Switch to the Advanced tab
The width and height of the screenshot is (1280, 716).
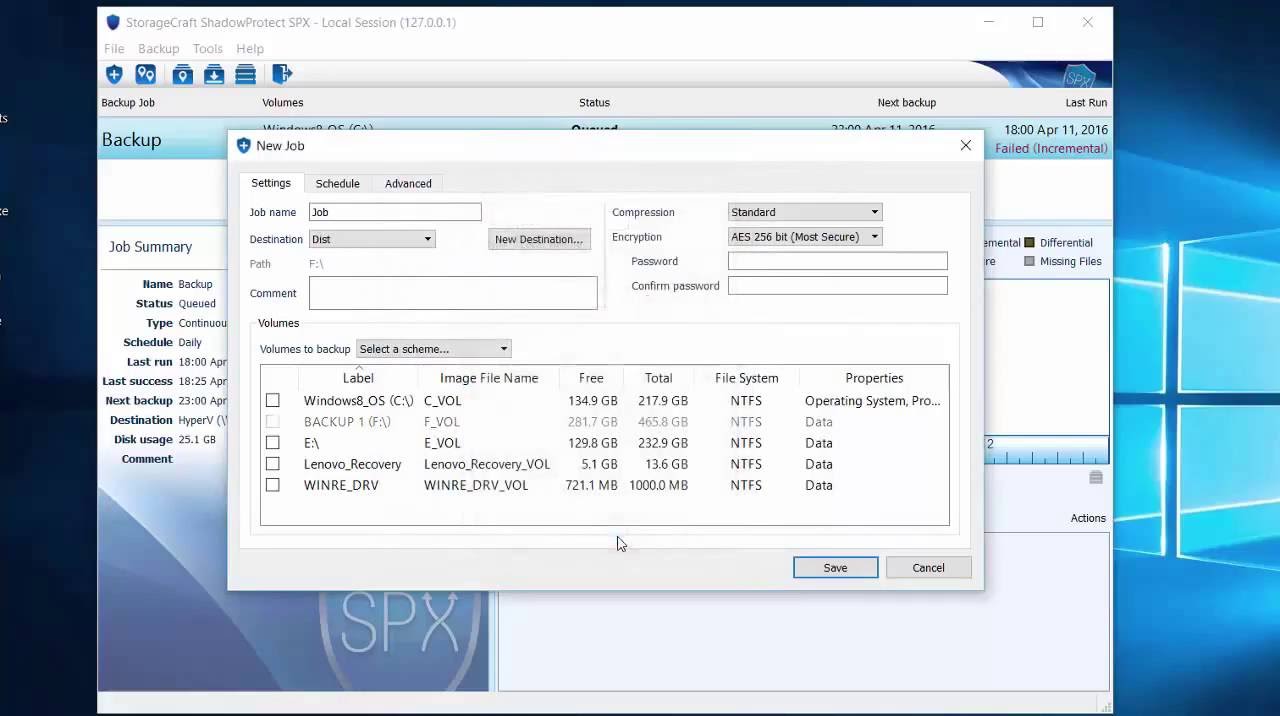(408, 184)
